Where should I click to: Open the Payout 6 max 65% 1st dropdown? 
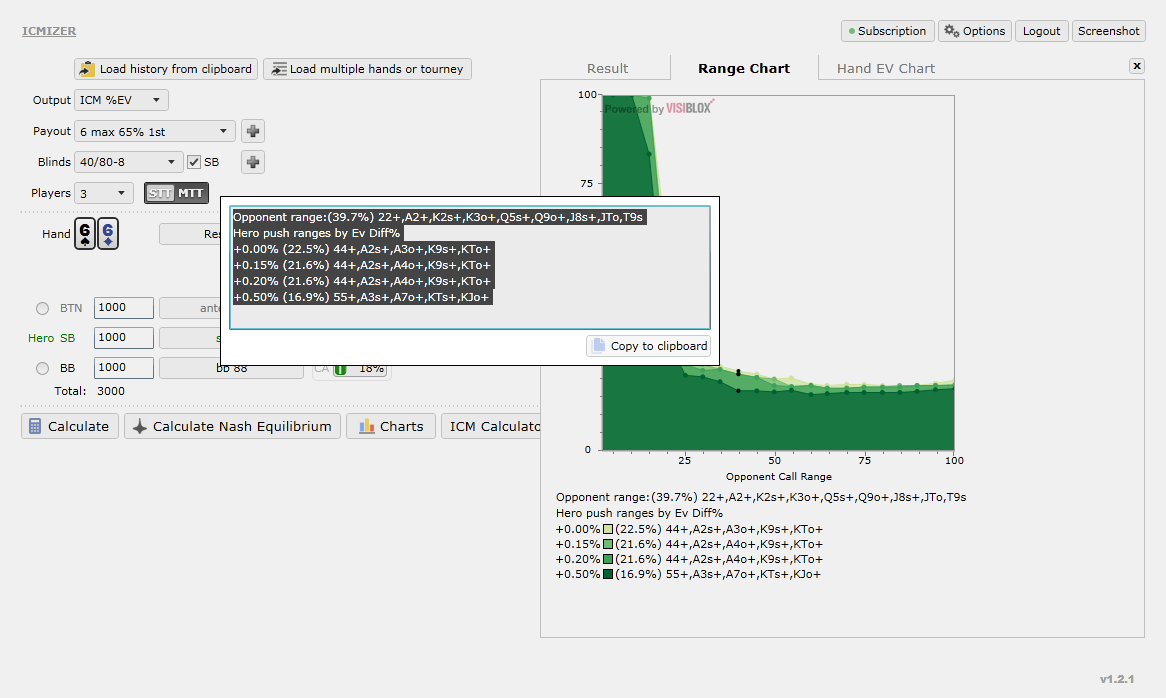[x=155, y=132]
